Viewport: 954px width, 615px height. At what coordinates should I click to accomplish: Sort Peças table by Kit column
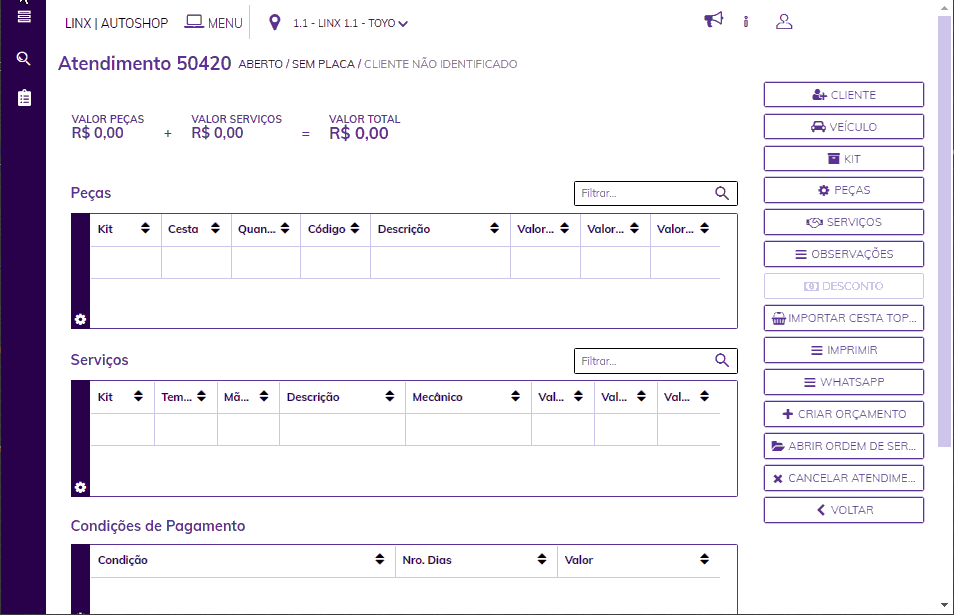point(145,228)
